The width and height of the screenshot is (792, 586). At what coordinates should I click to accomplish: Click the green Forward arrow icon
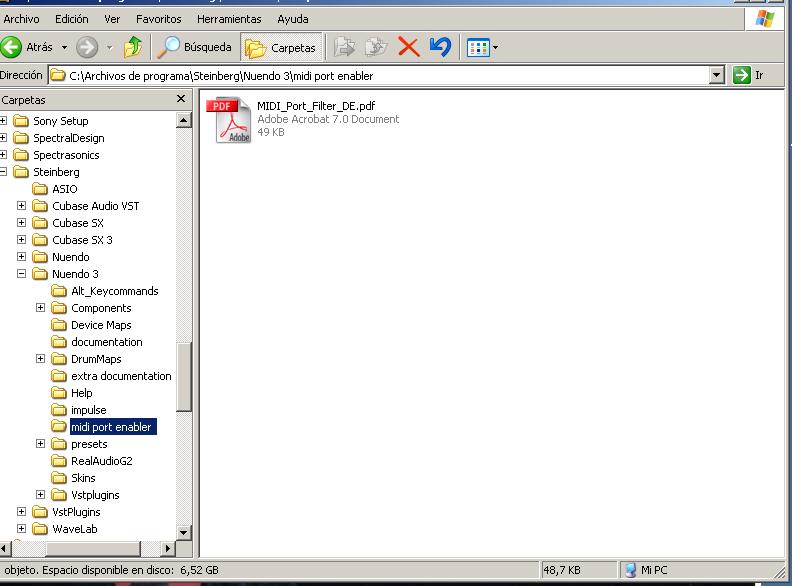(87, 47)
